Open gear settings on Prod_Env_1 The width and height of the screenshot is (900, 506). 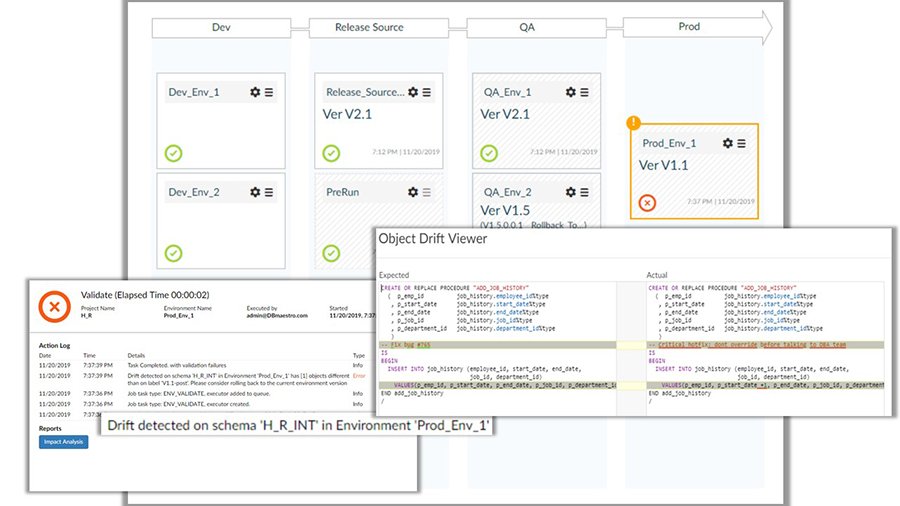click(x=728, y=144)
